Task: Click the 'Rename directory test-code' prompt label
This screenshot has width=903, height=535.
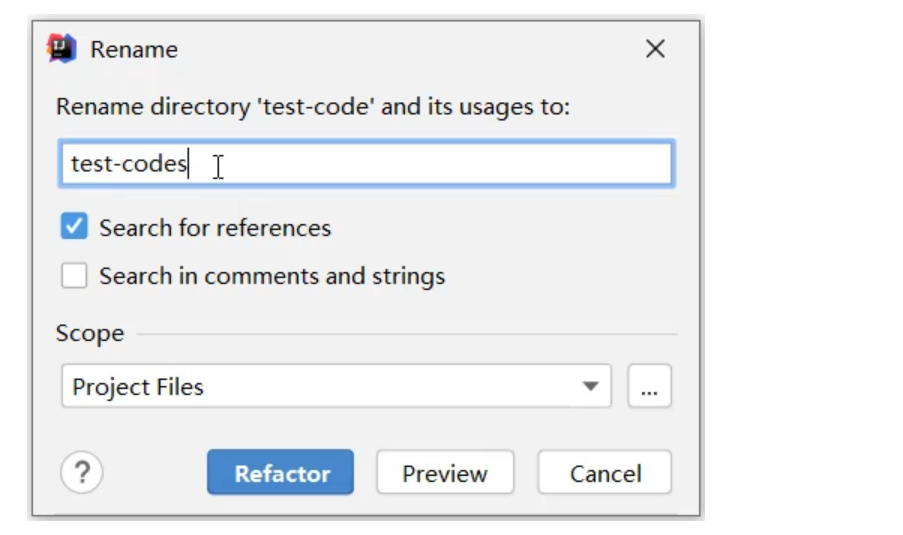Action: [312, 106]
